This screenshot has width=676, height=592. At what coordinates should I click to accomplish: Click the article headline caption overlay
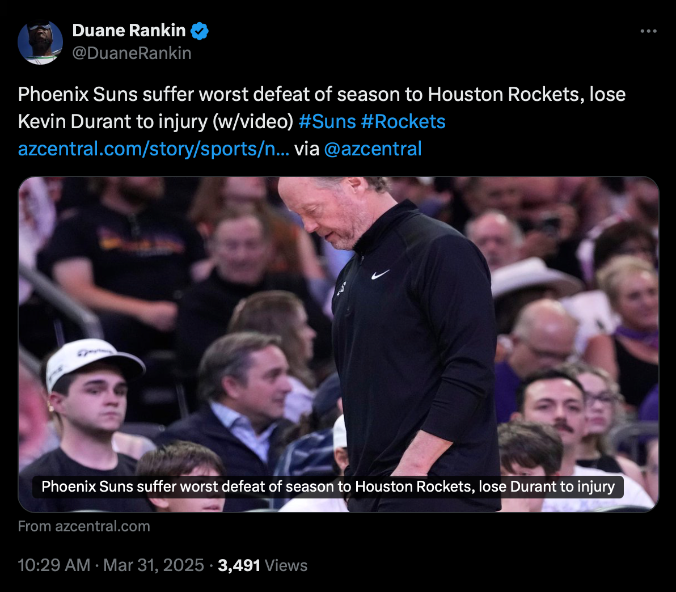[x=328, y=487]
